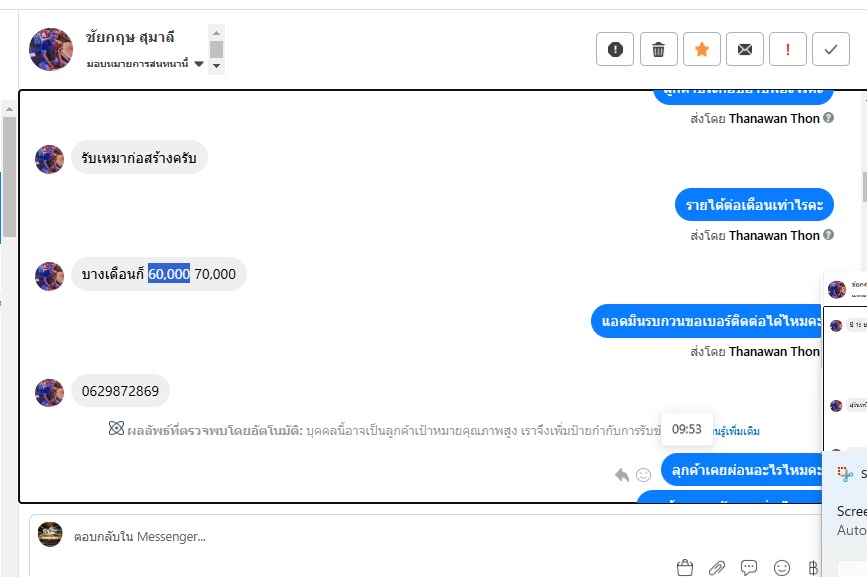Attach a file with paperclip icon
The image size is (867, 577).
coord(717,568)
